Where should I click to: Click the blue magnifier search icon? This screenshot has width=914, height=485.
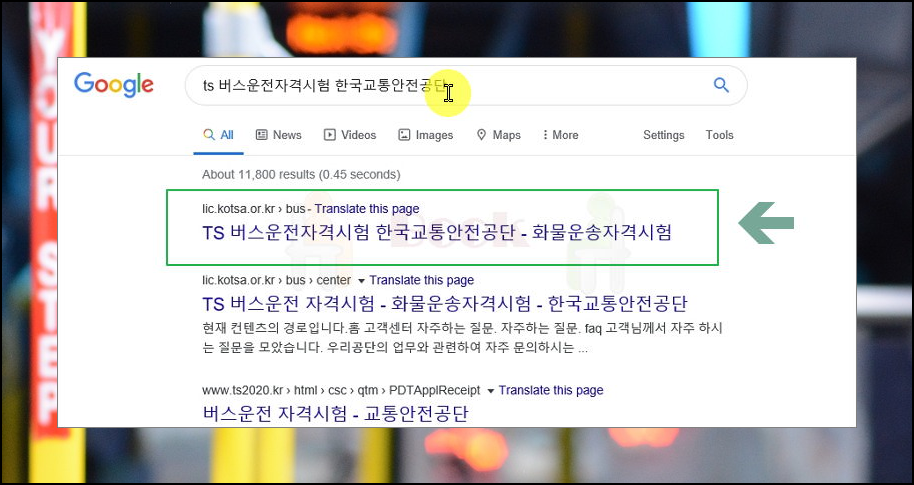click(x=721, y=85)
